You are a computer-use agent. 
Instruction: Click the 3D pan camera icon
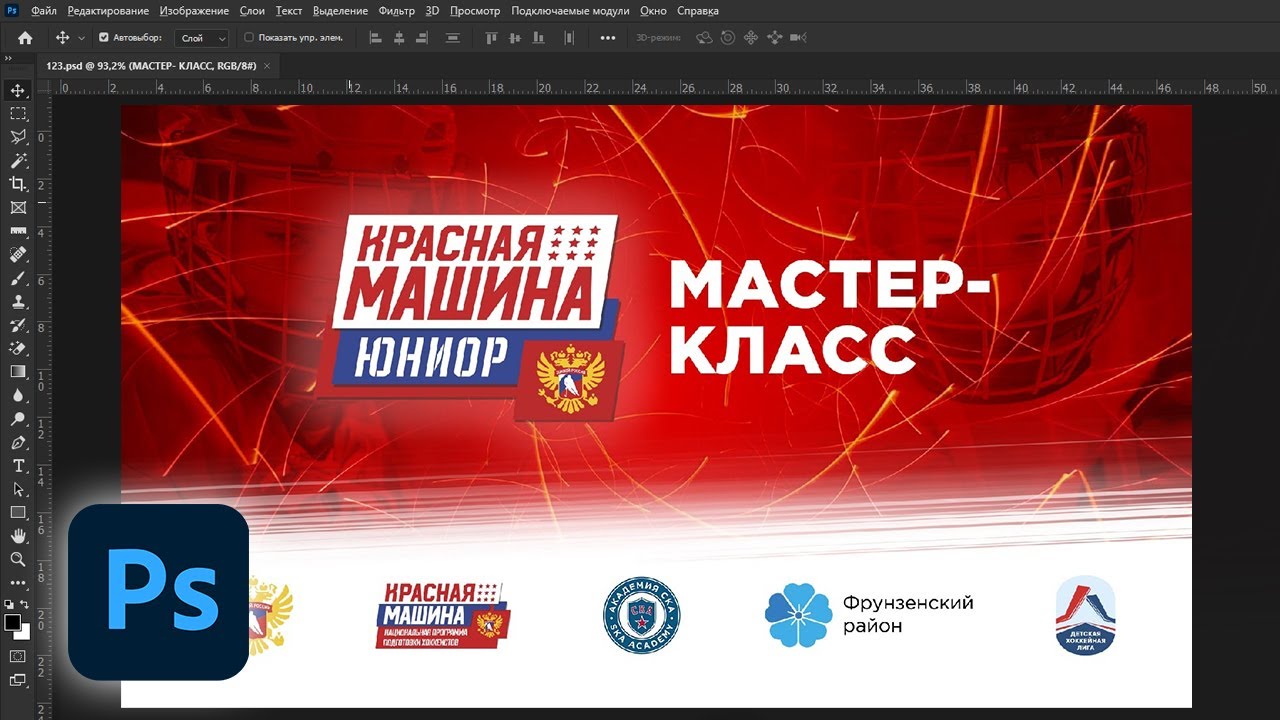pos(750,38)
